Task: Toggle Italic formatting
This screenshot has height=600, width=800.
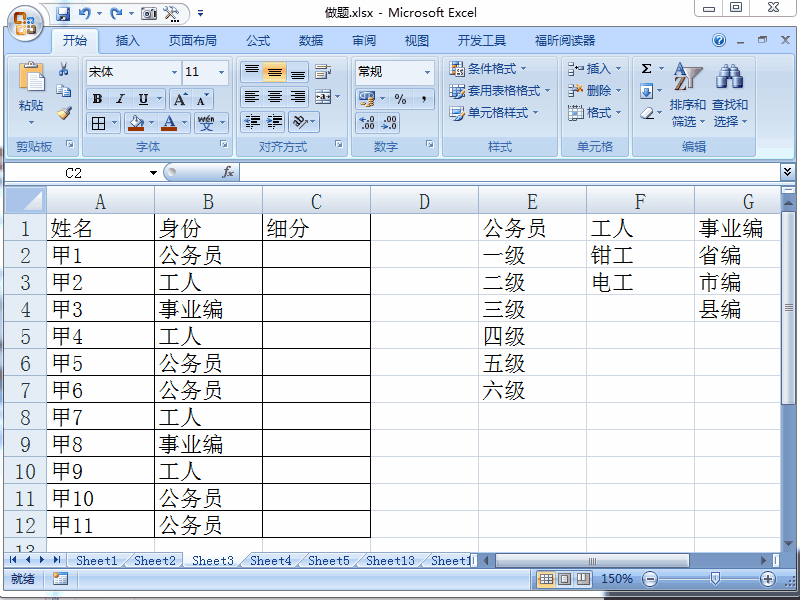Action: coord(120,99)
